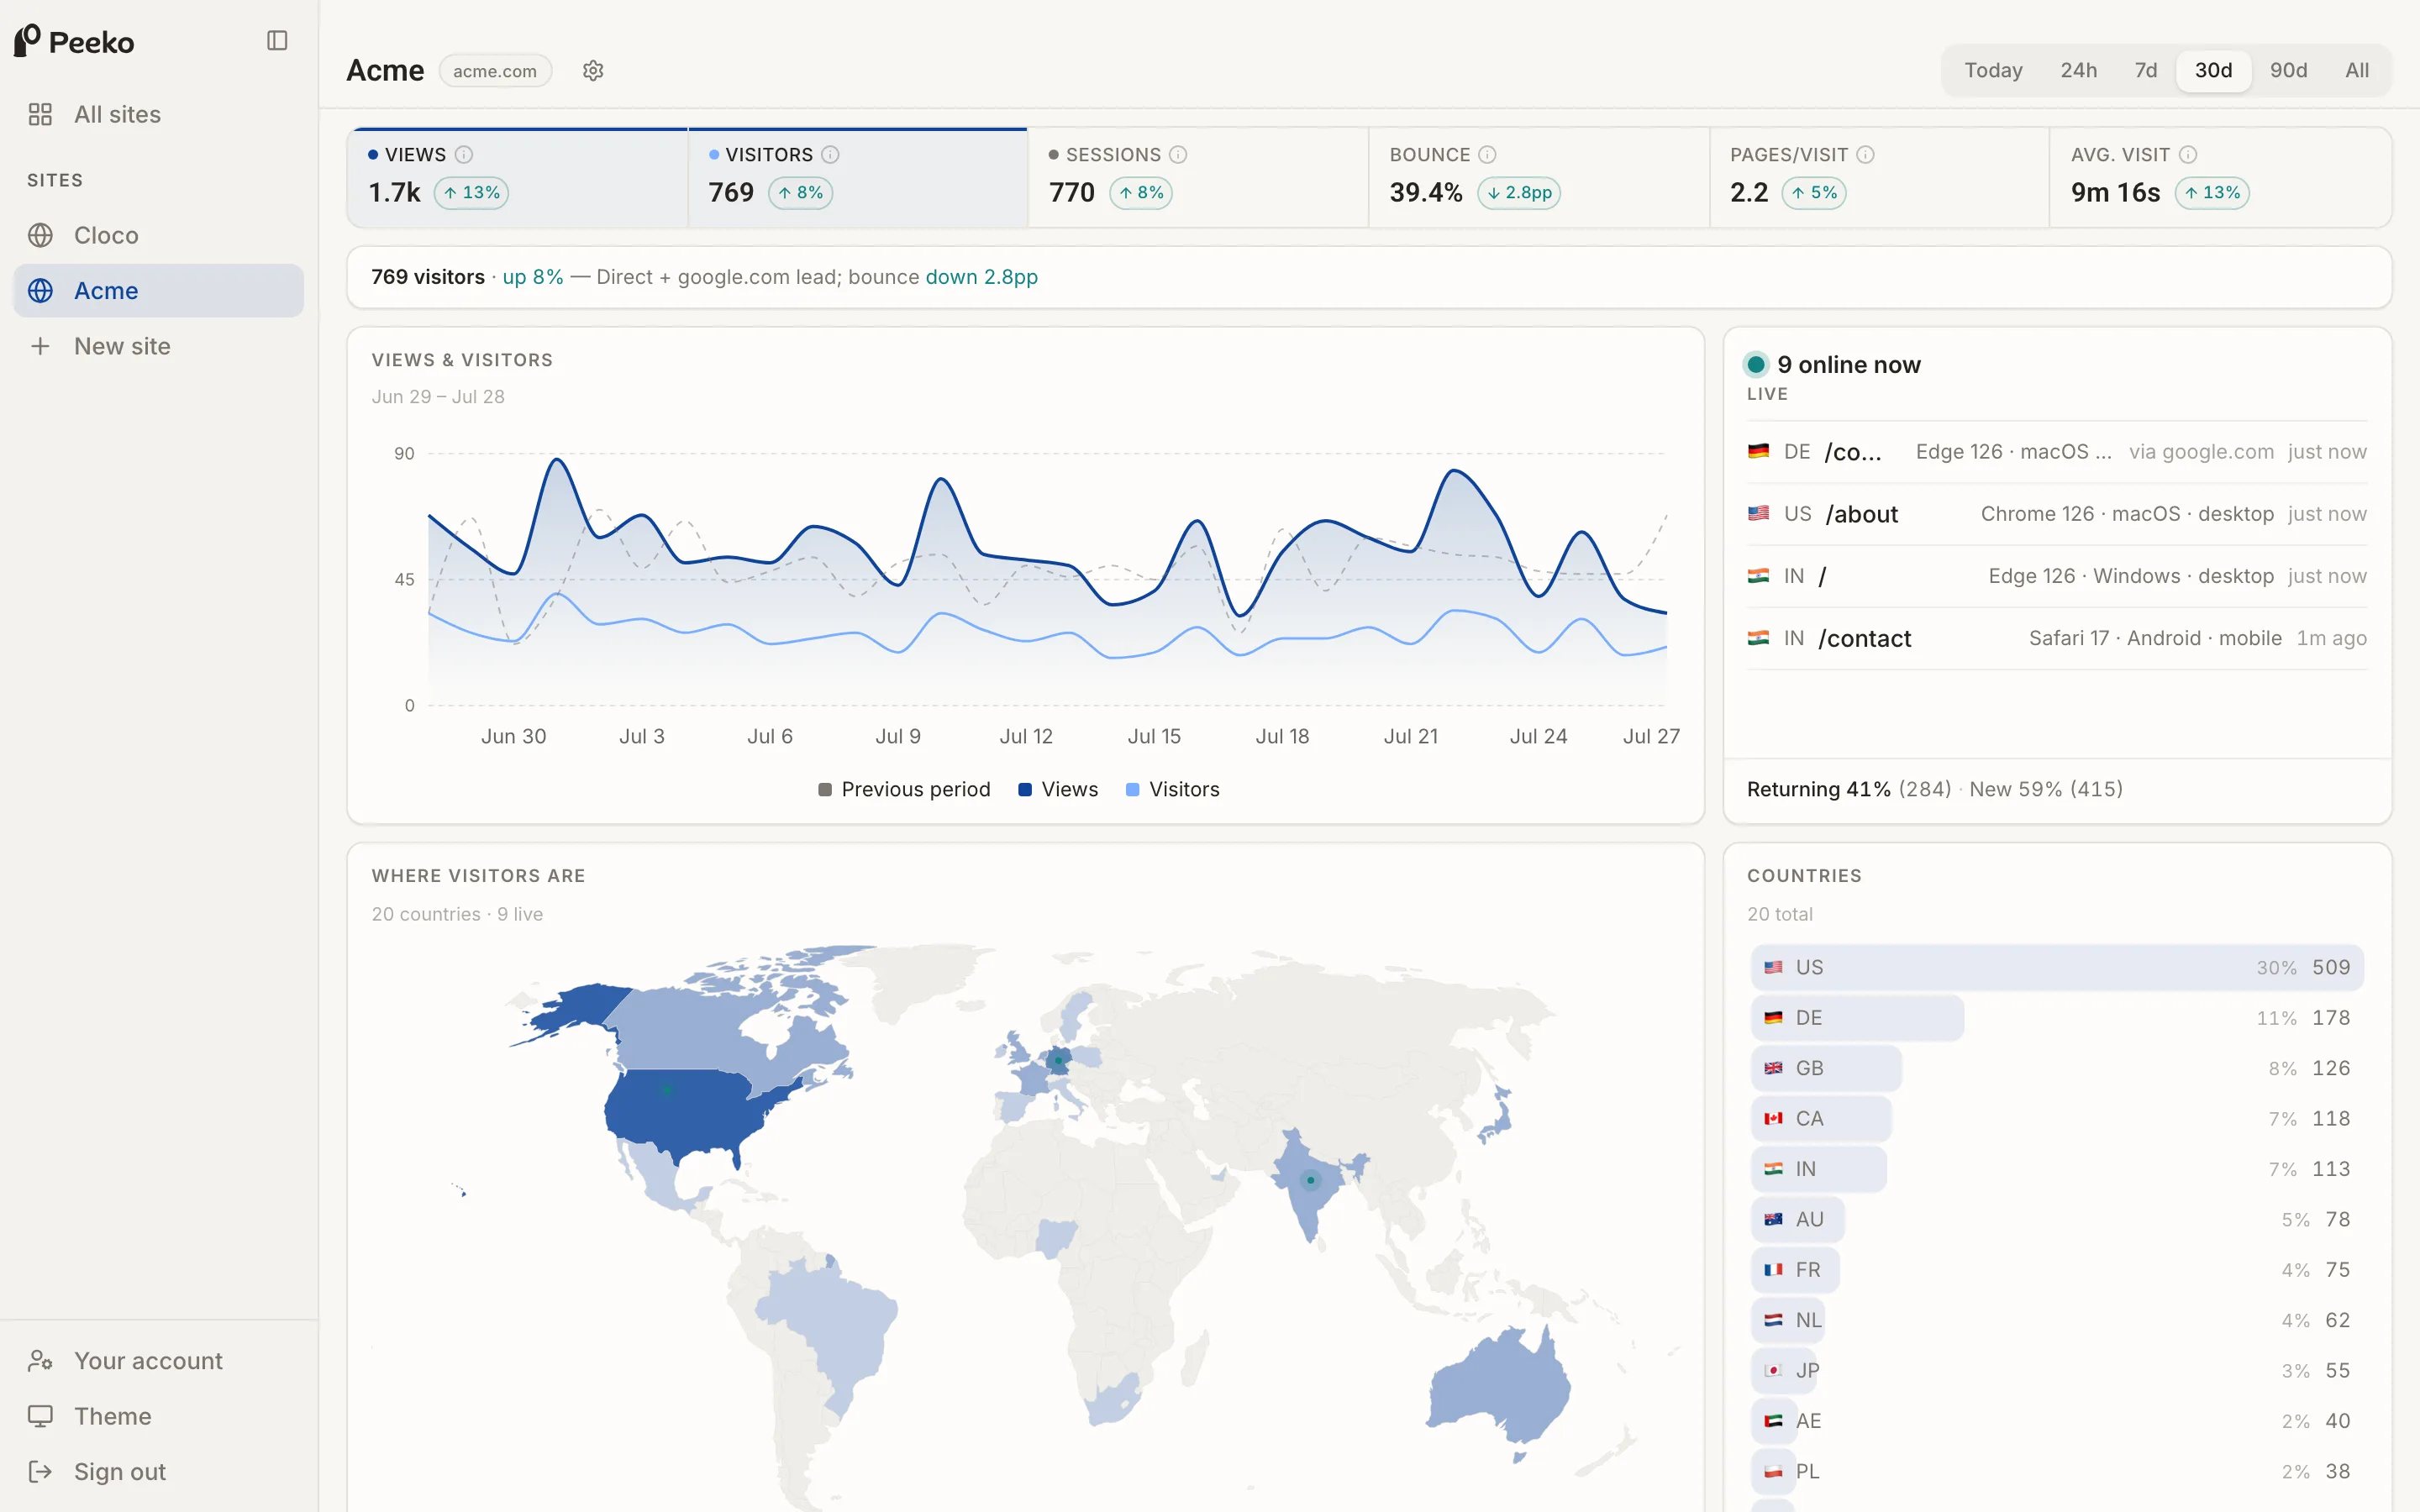Select the Pages/Visit metric card
Image resolution: width=2420 pixels, height=1512 pixels.
tap(1879, 178)
